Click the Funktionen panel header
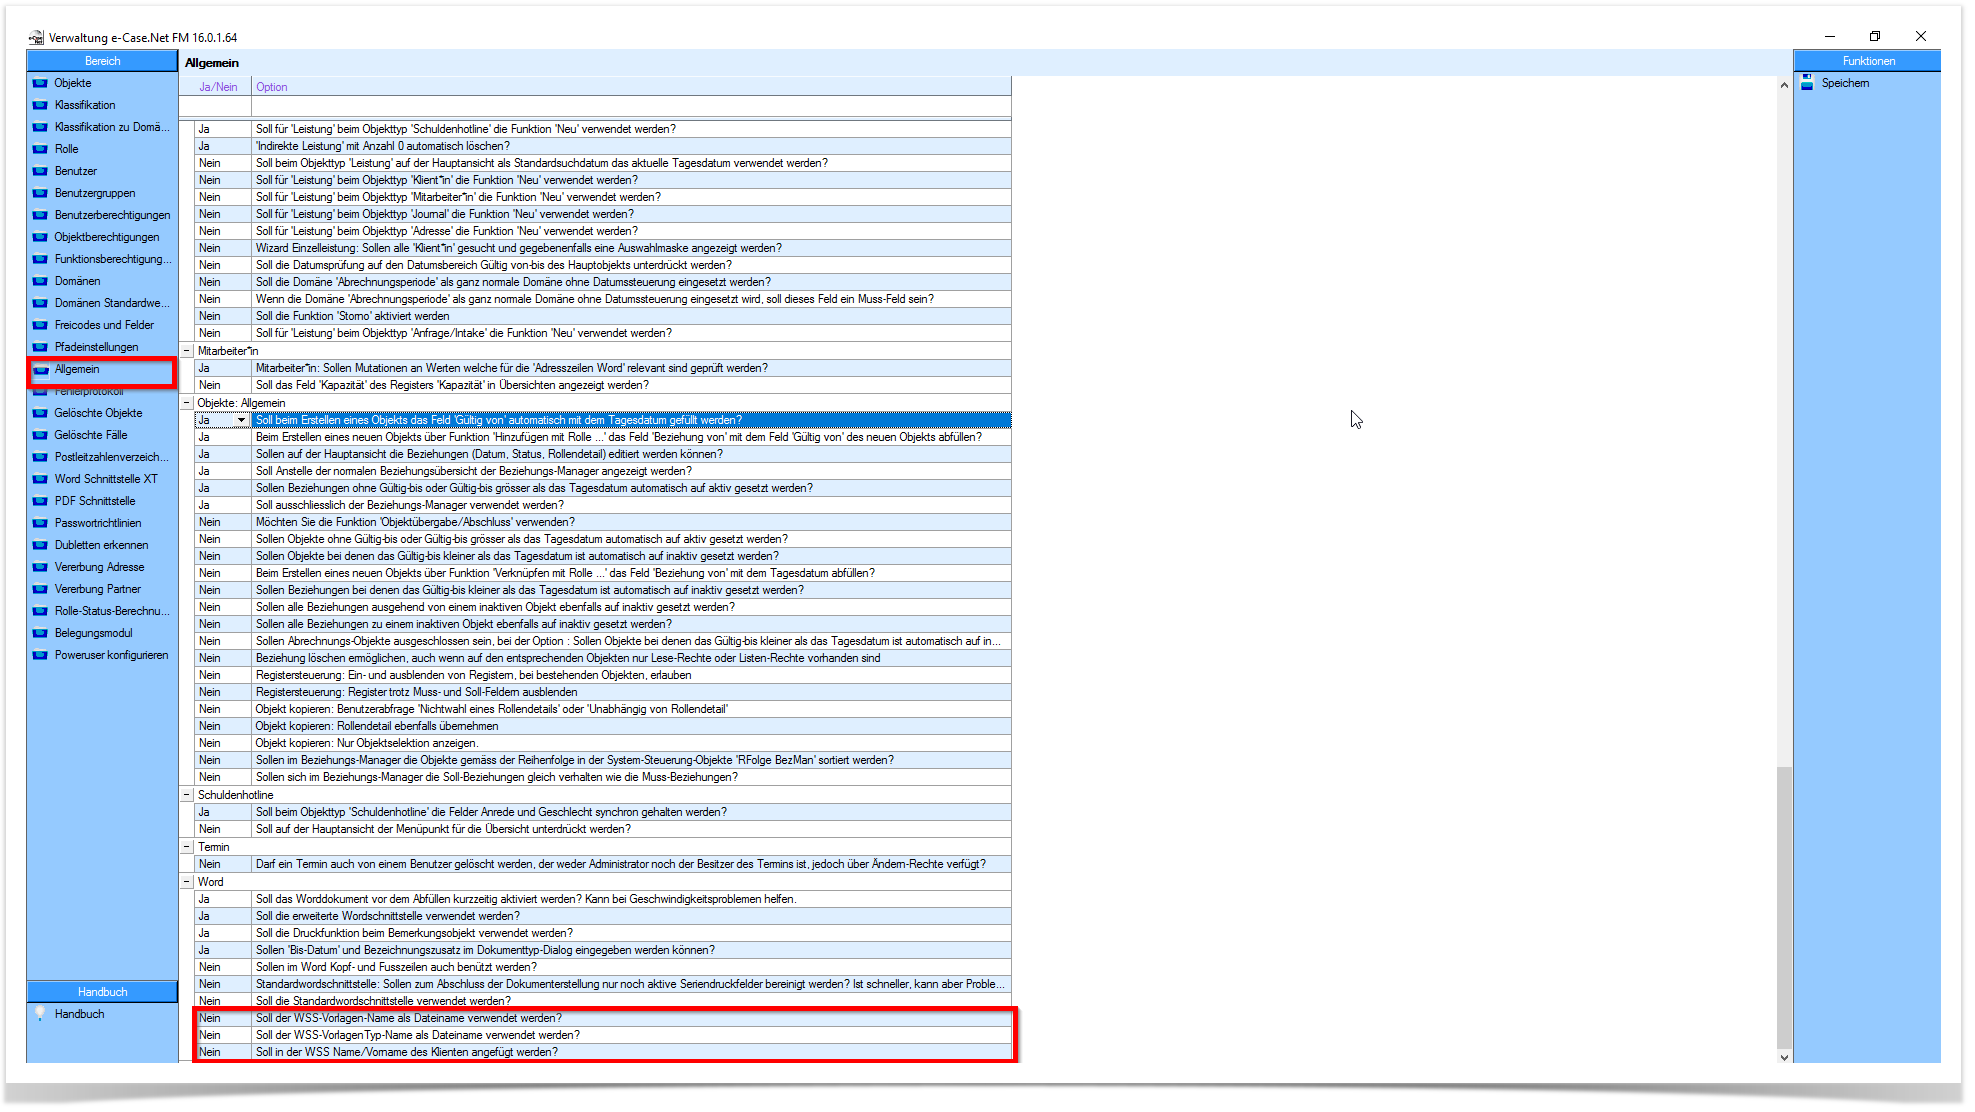1975x1112 pixels. 1868,61
